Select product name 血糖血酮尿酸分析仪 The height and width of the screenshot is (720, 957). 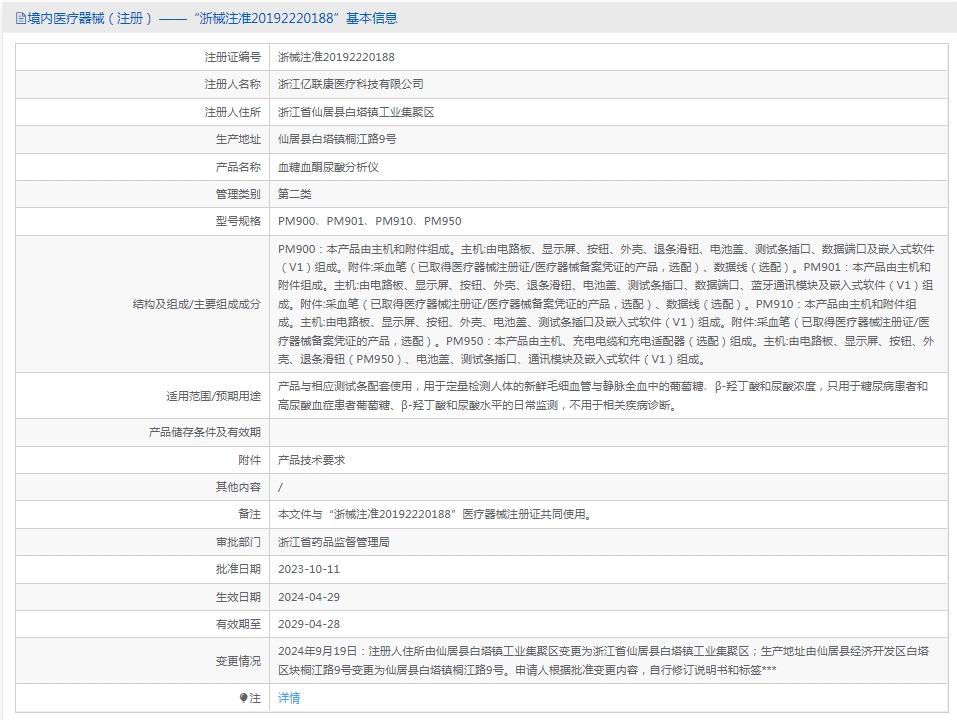click(328, 167)
